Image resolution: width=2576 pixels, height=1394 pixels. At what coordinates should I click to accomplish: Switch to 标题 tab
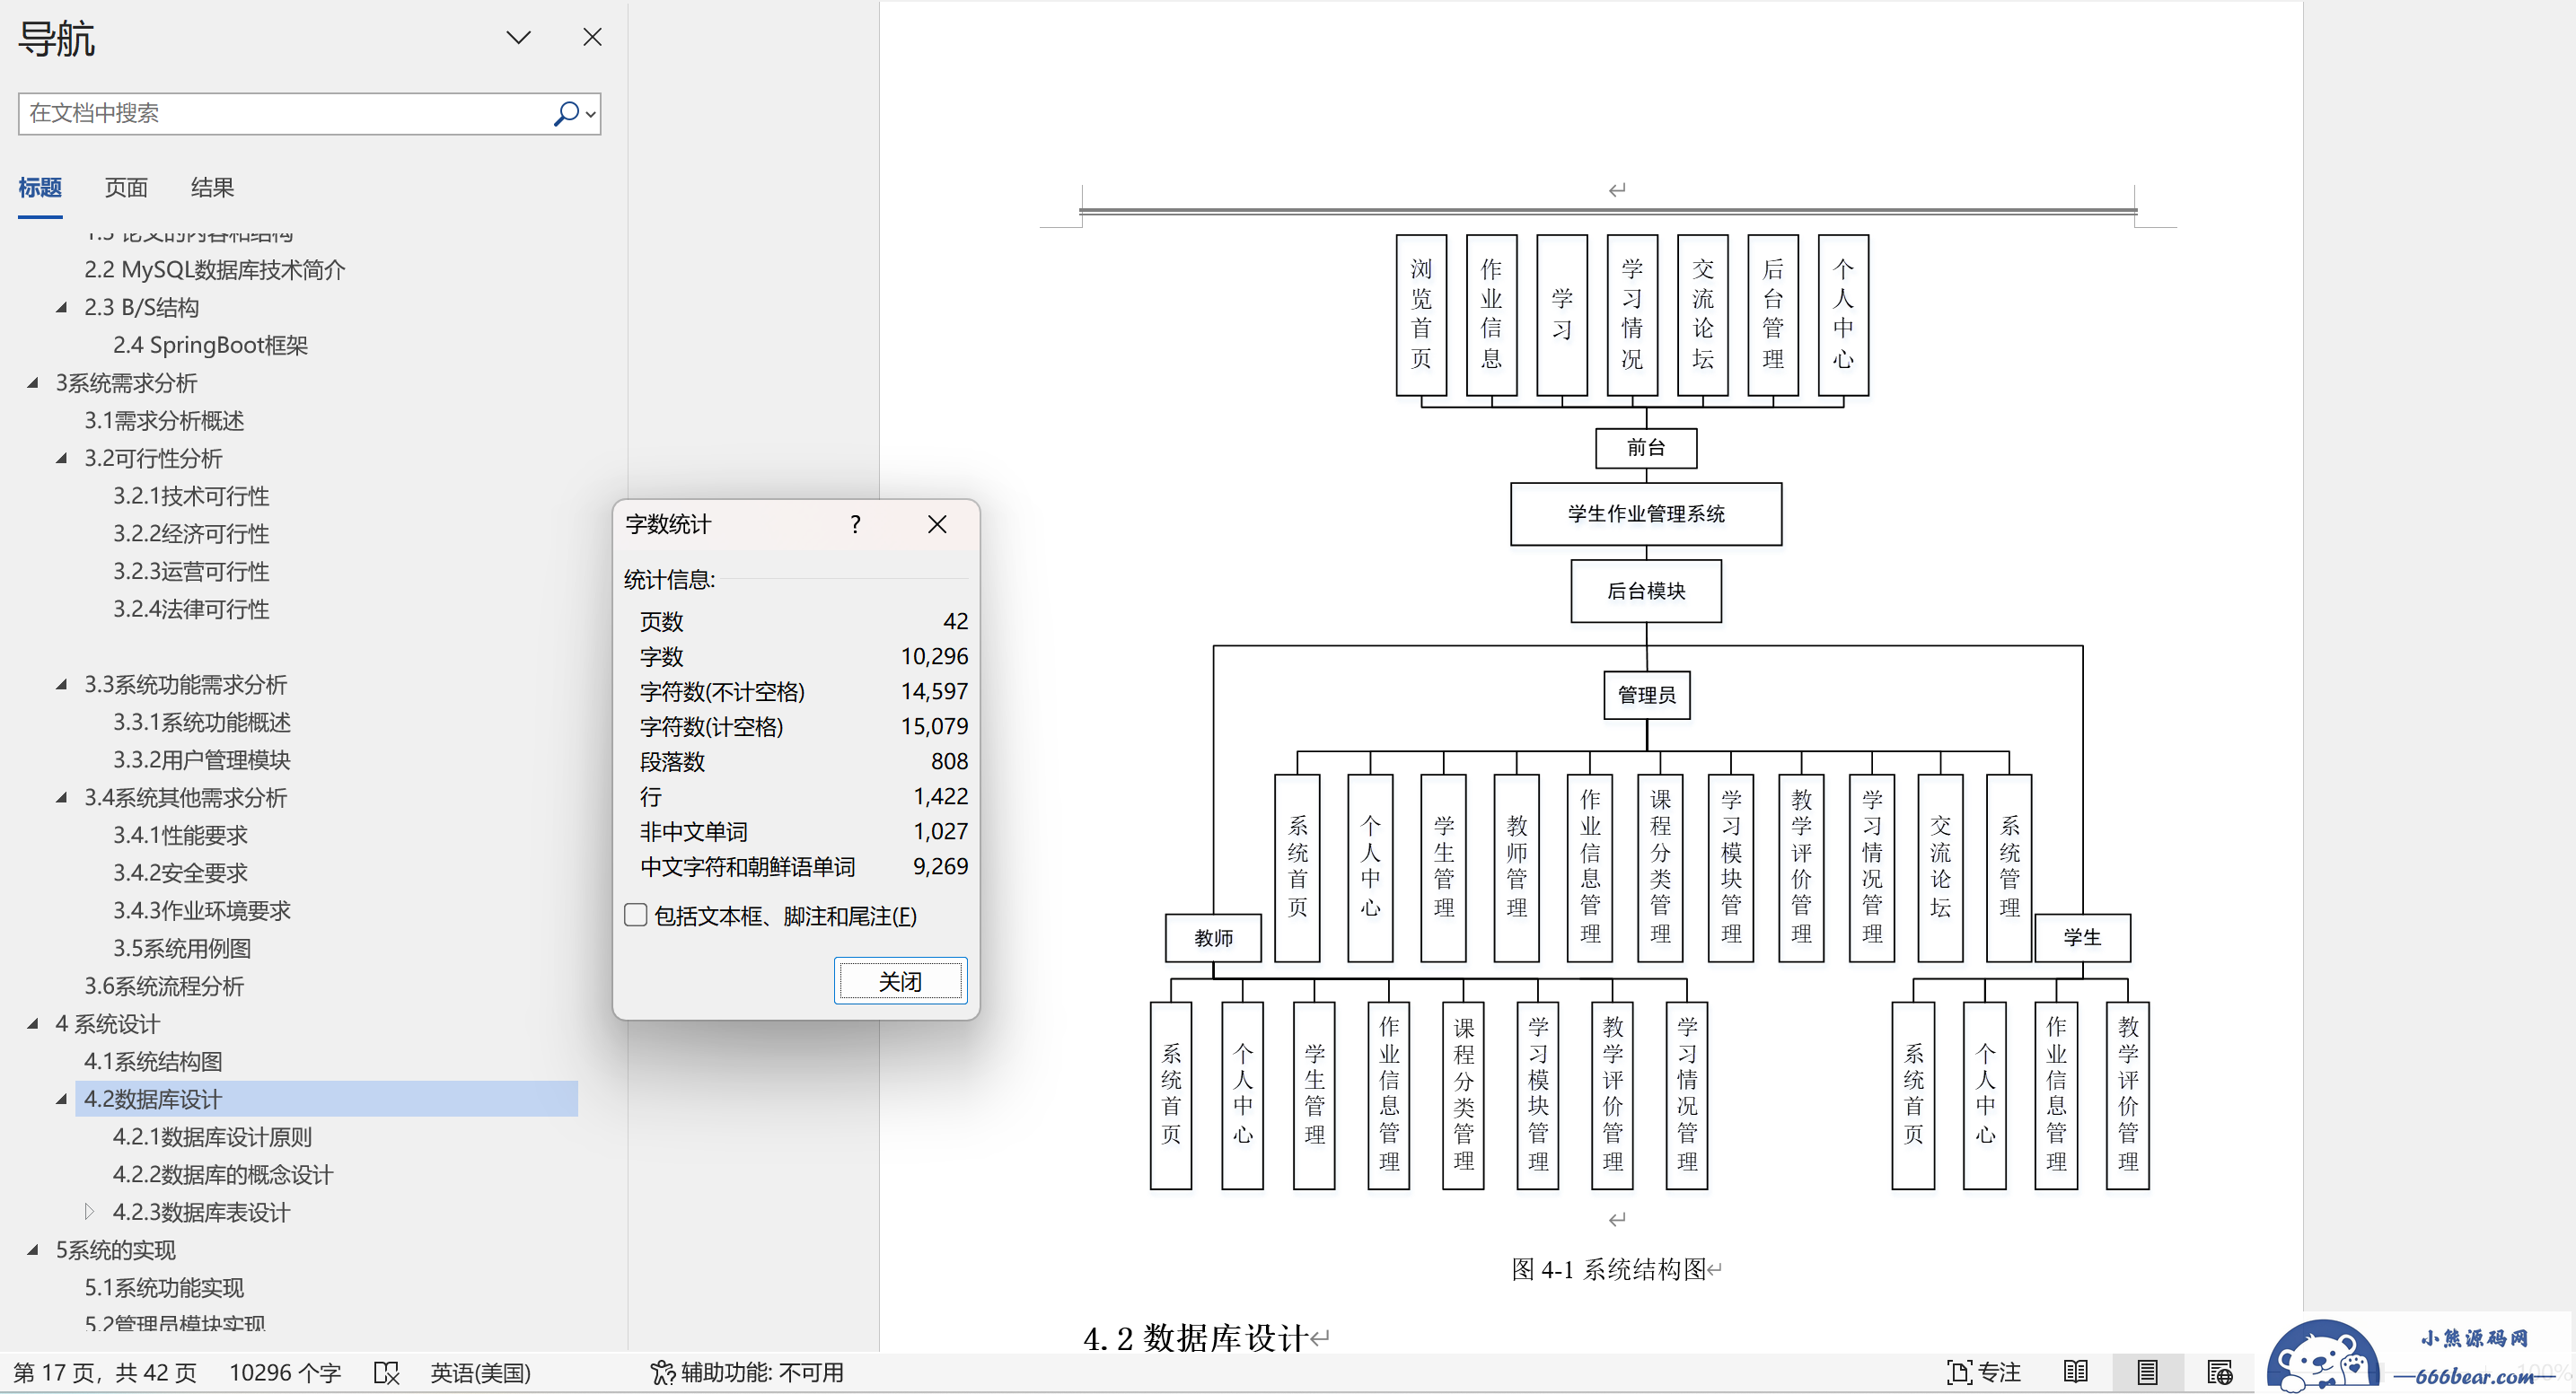(40, 188)
